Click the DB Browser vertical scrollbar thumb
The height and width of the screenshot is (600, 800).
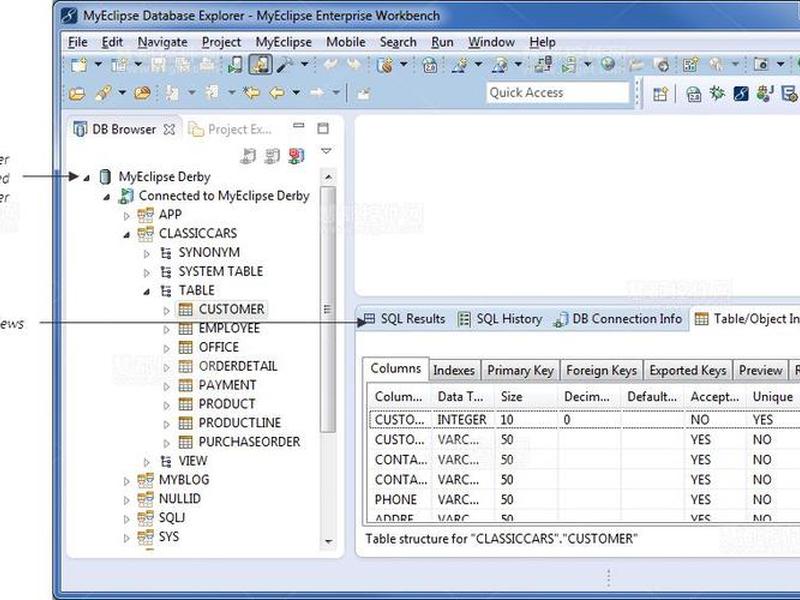(x=328, y=309)
